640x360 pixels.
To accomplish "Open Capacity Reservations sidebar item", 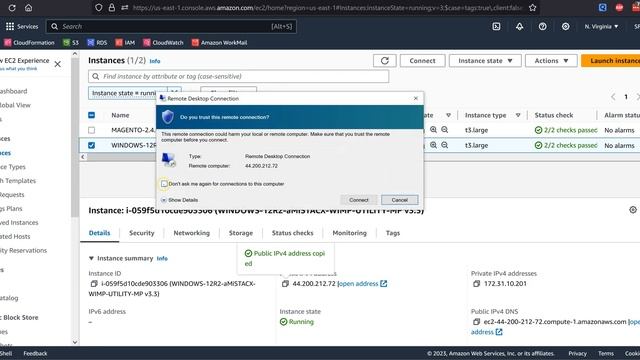I will pos(23,250).
